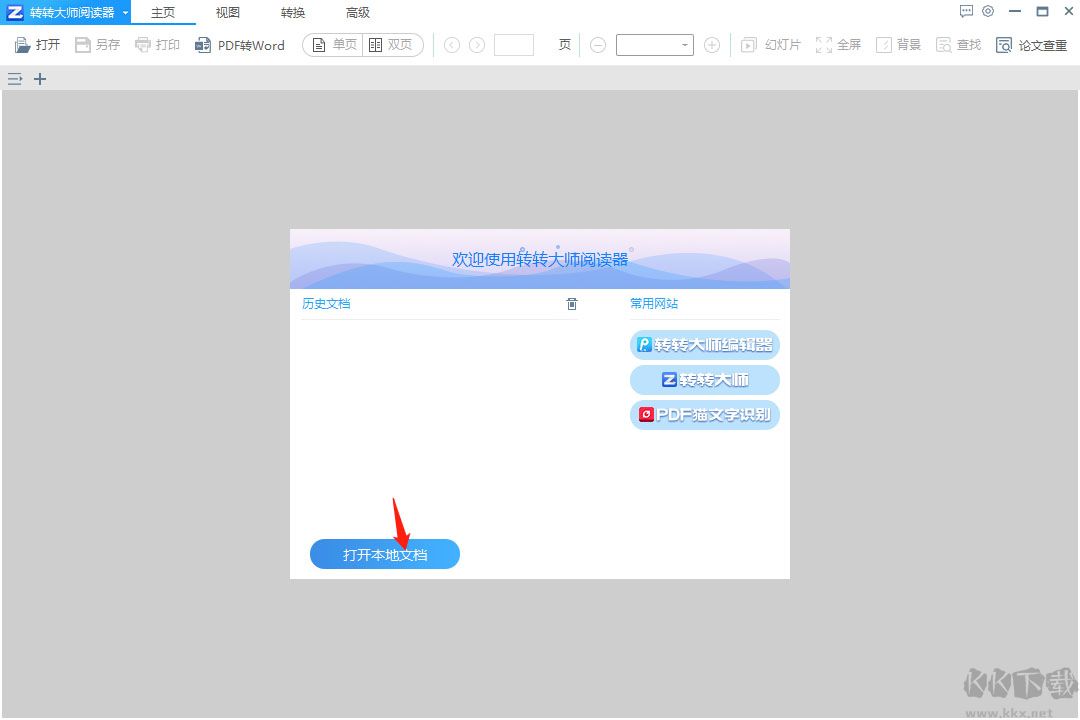Open the 高级 tab
The width and height of the screenshot is (1080, 720).
(x=357, y=12)
